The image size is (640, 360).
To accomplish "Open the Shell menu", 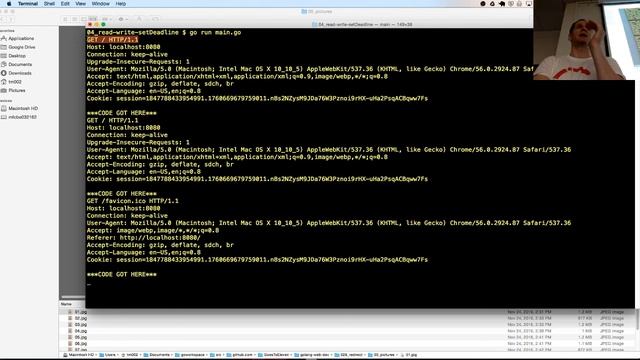I will 49,4.
